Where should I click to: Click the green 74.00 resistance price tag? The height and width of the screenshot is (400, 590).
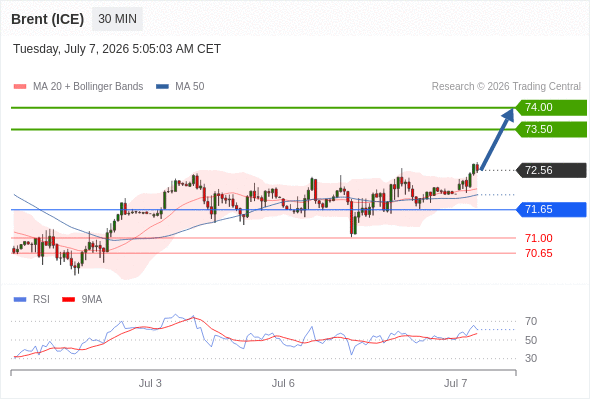tap(551, 108)
